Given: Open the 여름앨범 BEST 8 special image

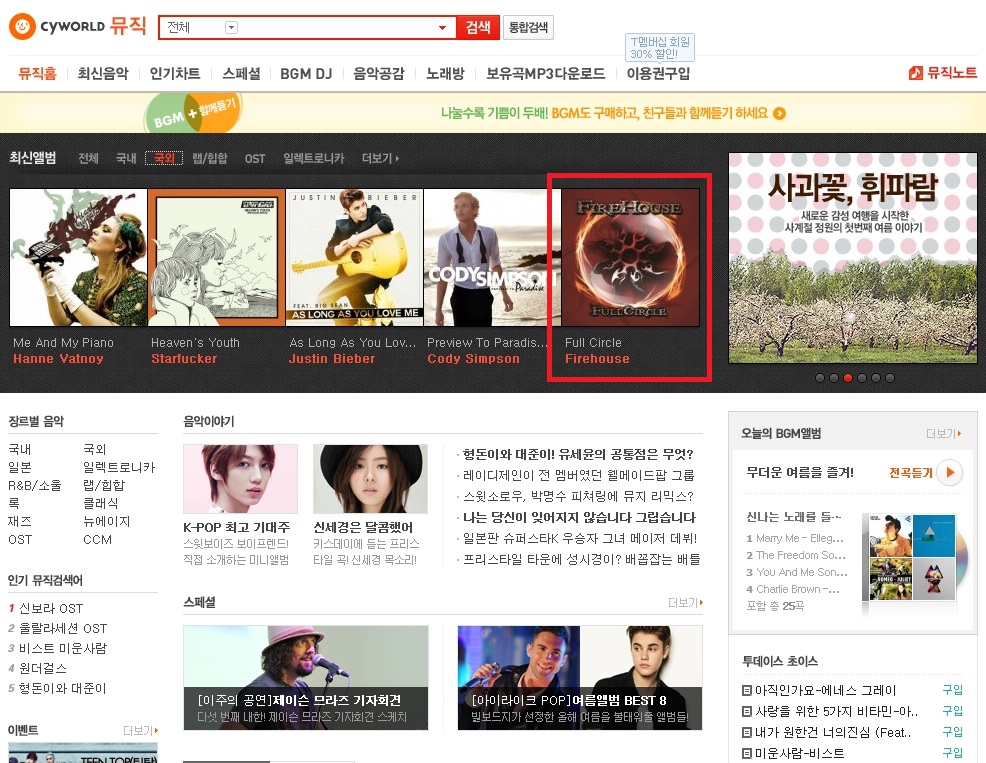Looking at the screenshot, I should 580,677.
